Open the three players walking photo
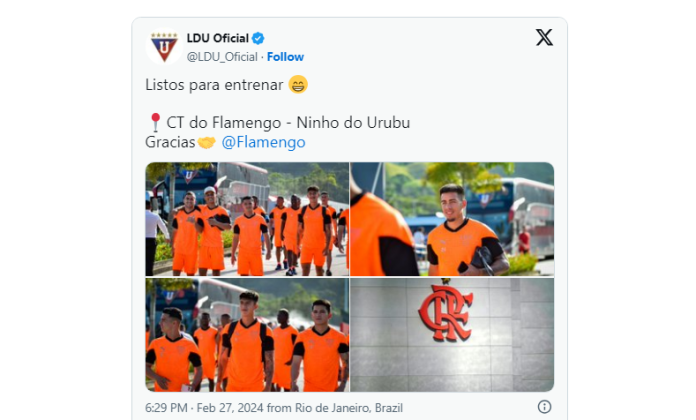696x420 pixels. pyautogui.click(x=247, y=335)
